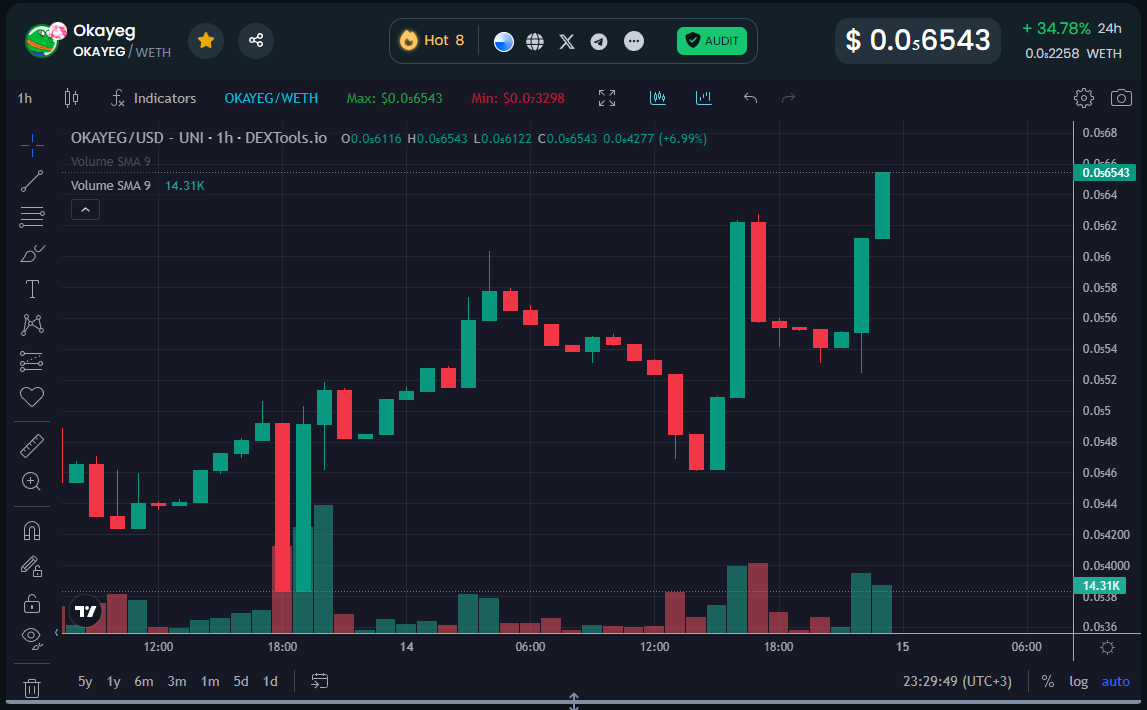Open the Indicators menu
1147x710 pixels.
tap(153, 98)
